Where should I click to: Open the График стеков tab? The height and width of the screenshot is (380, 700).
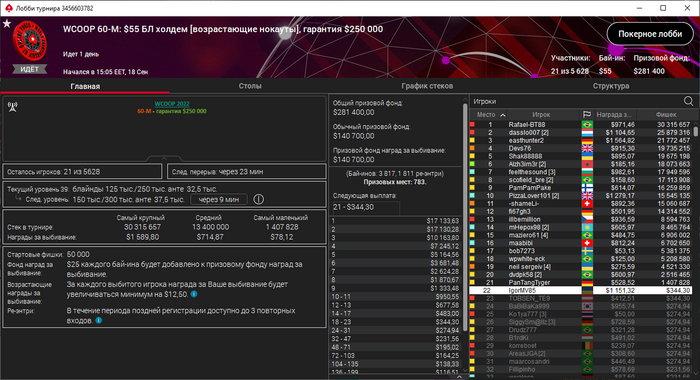[427, 86]
